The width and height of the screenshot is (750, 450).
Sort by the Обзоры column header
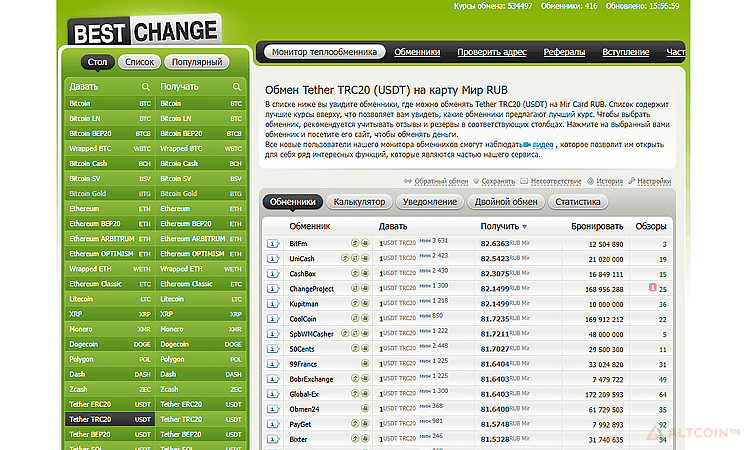(651, 226)
